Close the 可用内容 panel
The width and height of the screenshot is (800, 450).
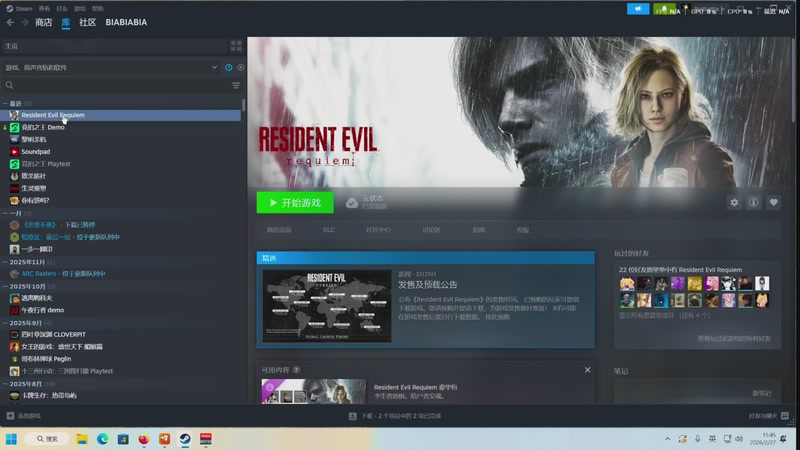[587, 370]
